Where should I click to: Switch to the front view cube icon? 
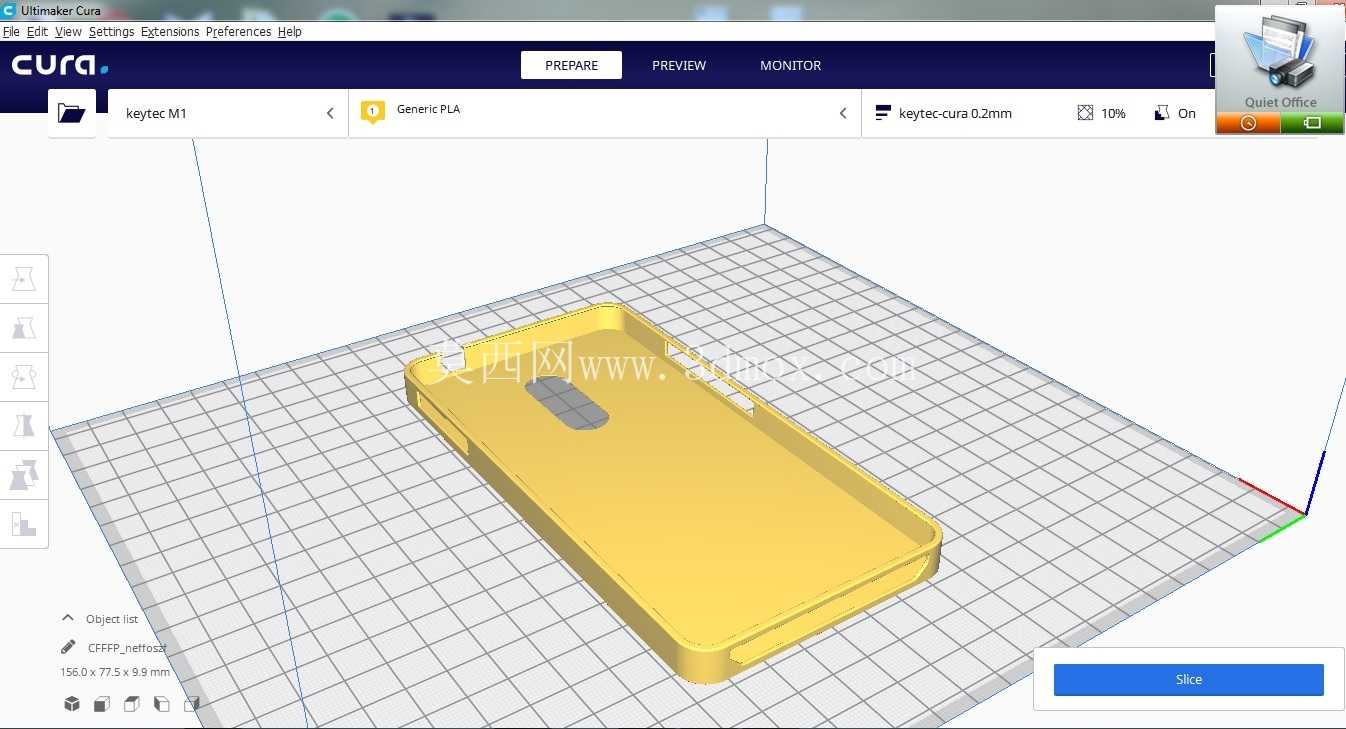pos(101,704)
